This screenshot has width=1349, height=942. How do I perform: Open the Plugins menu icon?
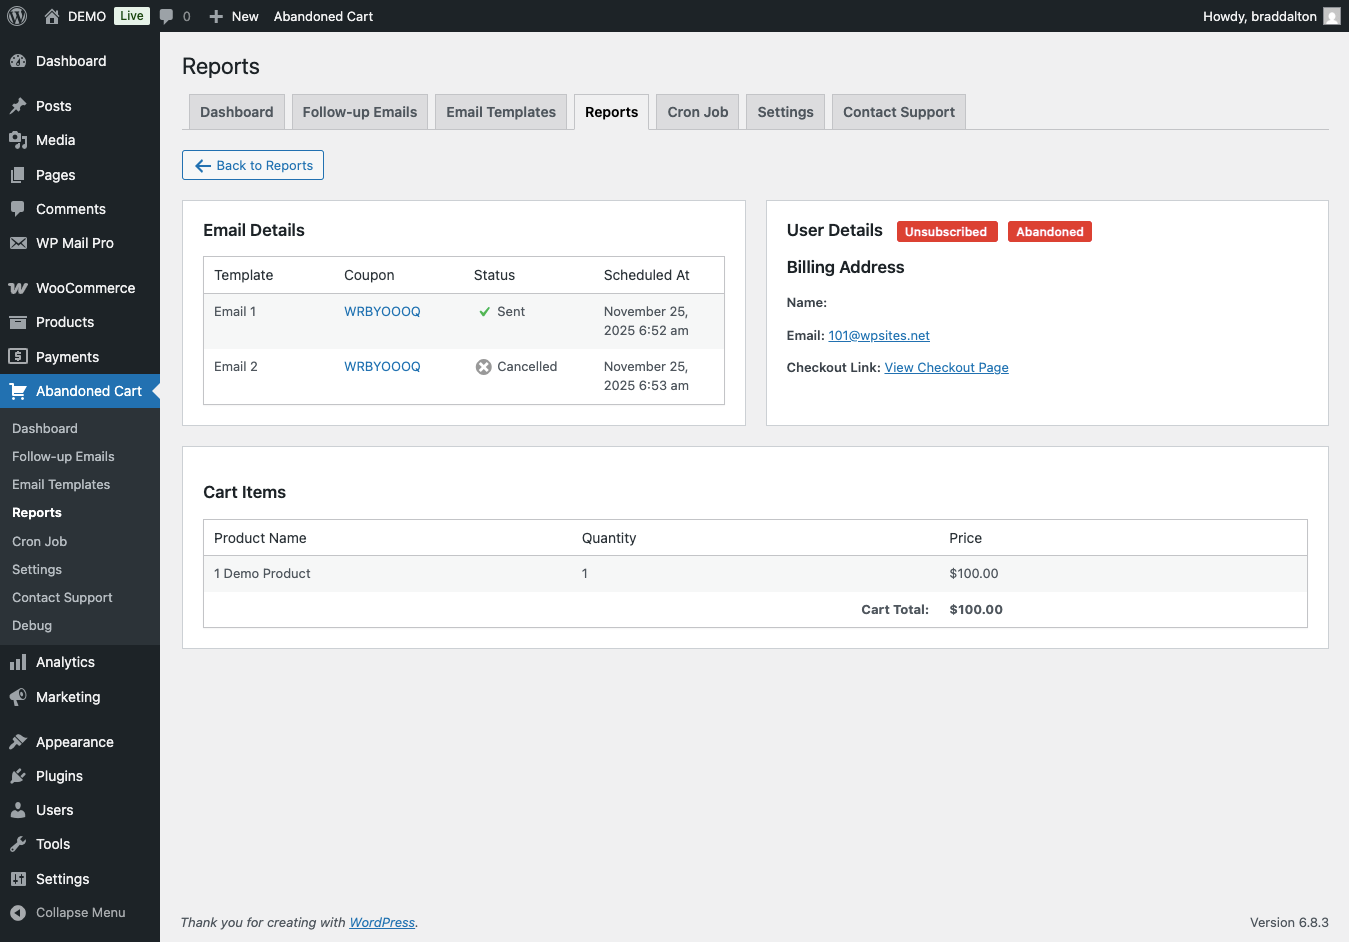tap(18, 776)
